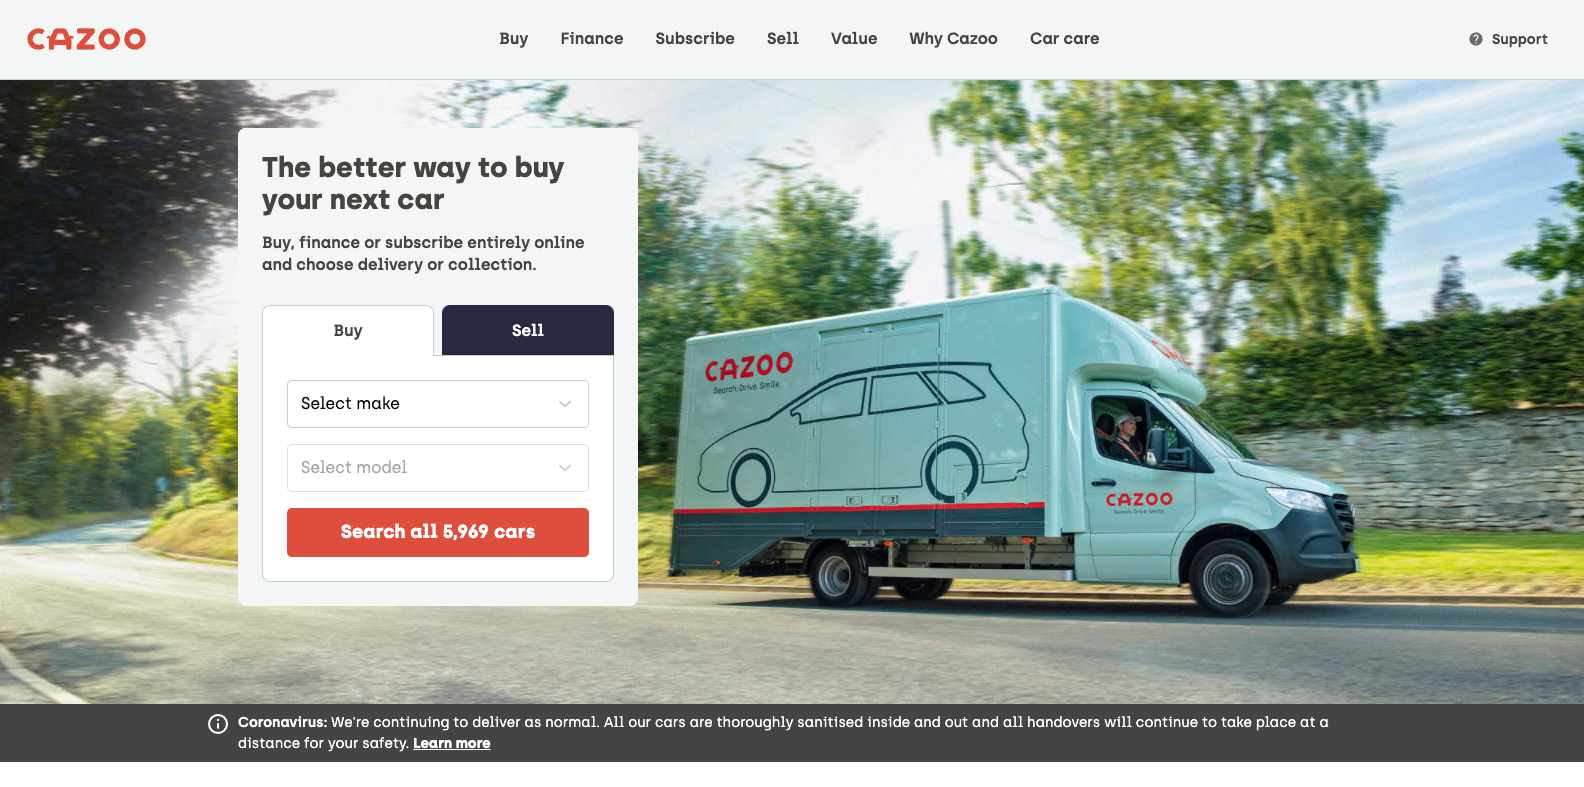
Task: Open the Car care navigation item
Action: (x=1065, y=39)
